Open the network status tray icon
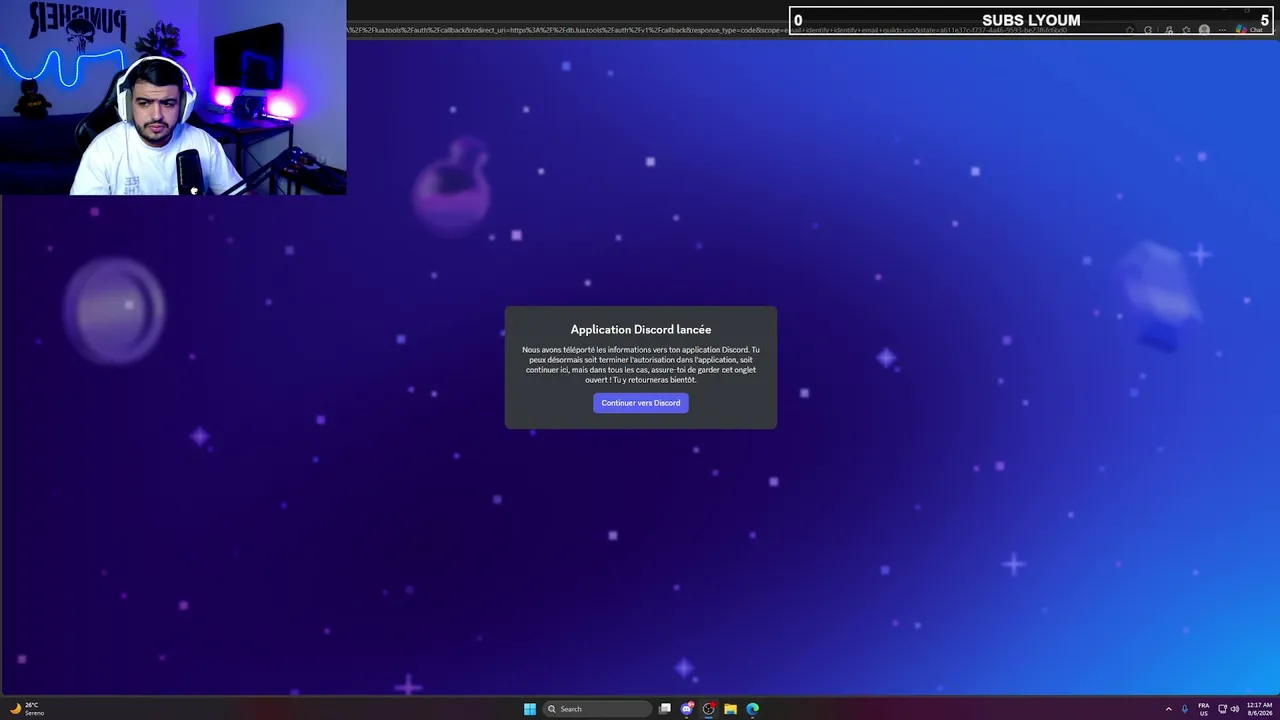 [1222, 709]
